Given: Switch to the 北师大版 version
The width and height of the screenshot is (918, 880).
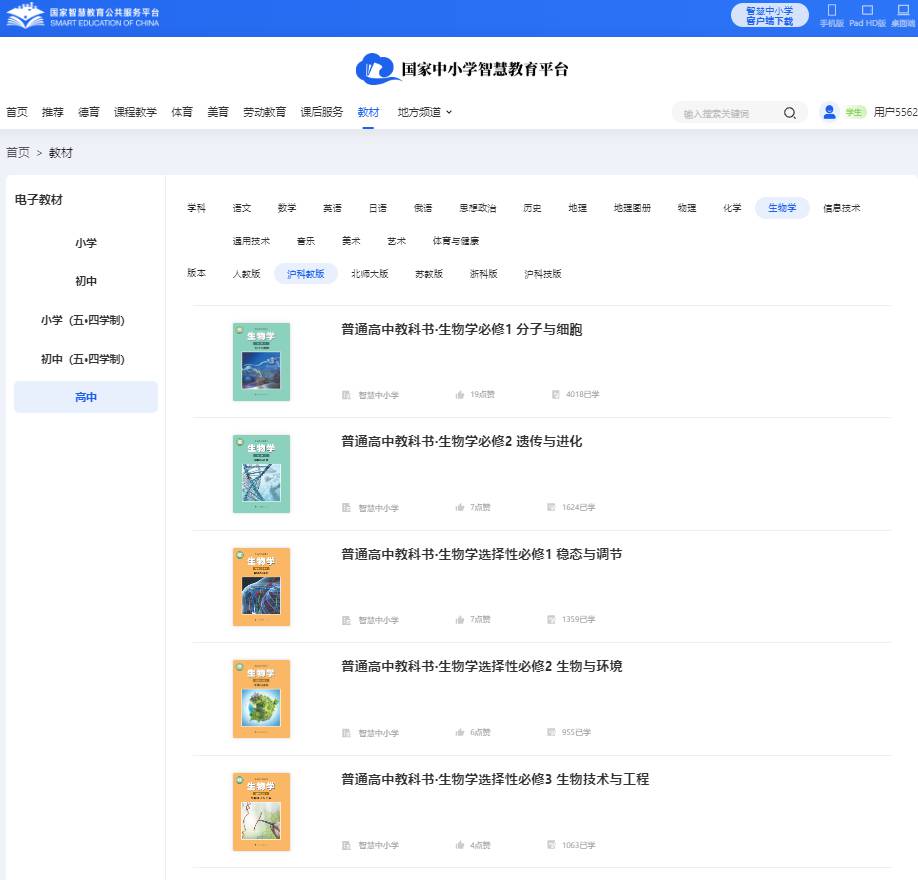Looking at the screenshot, I should (369, 273).
